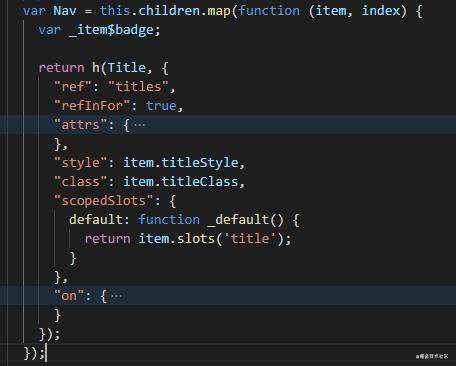Image resolution: width=456 pixels, height=366 pixels.
Task: Click item.titleClass expression
Action: tap(181, 182)
